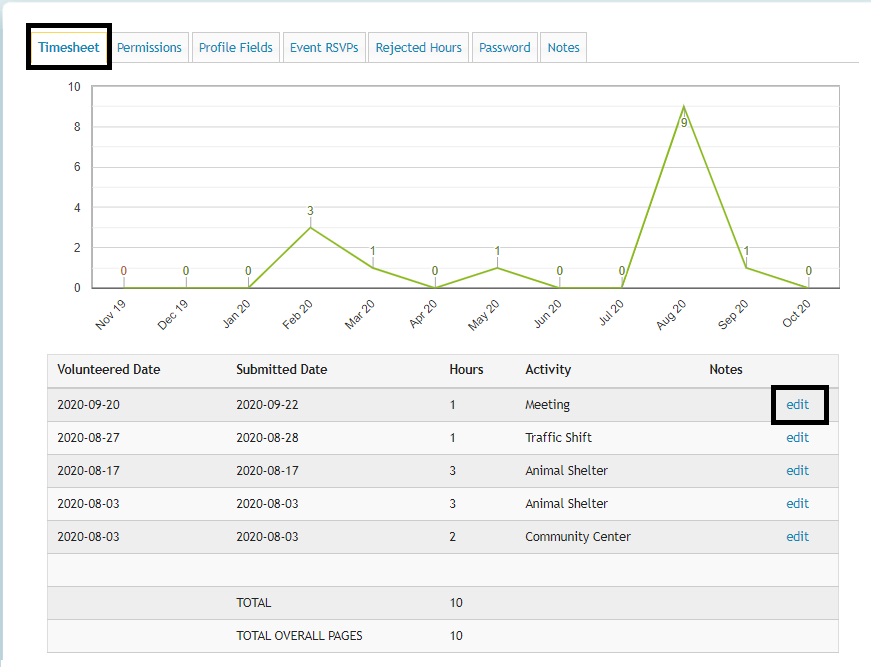Open the Timesheet tab
Viewport: 871px width, 667px height.
[x=69, y=48]
